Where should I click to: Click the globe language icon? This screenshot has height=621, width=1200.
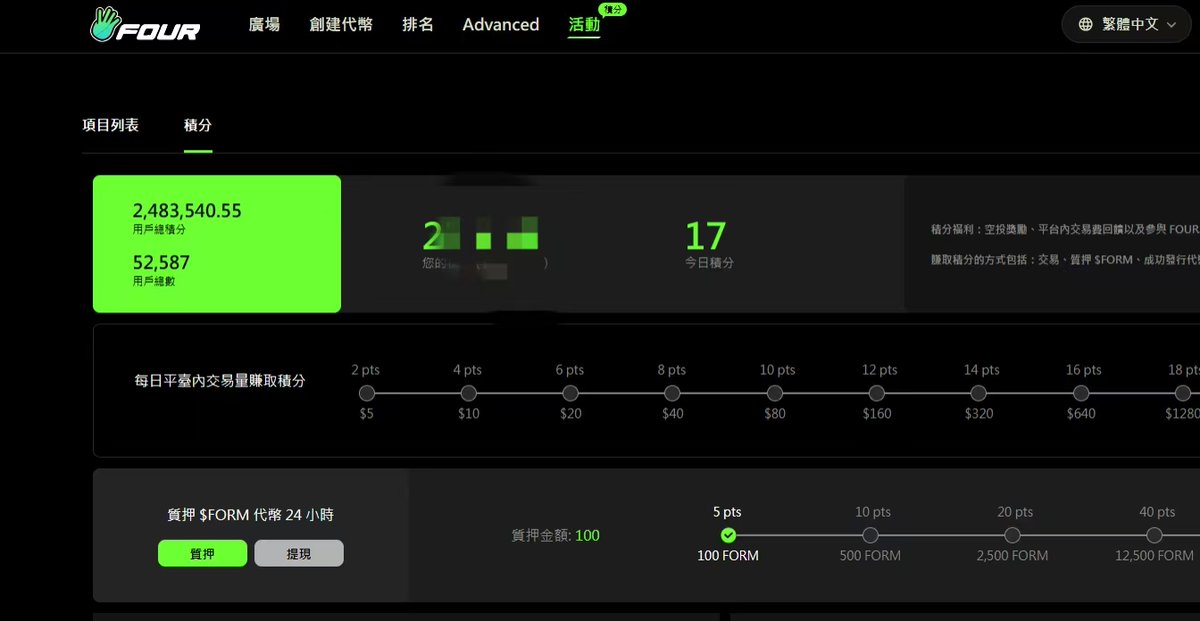coord(1086,24)
